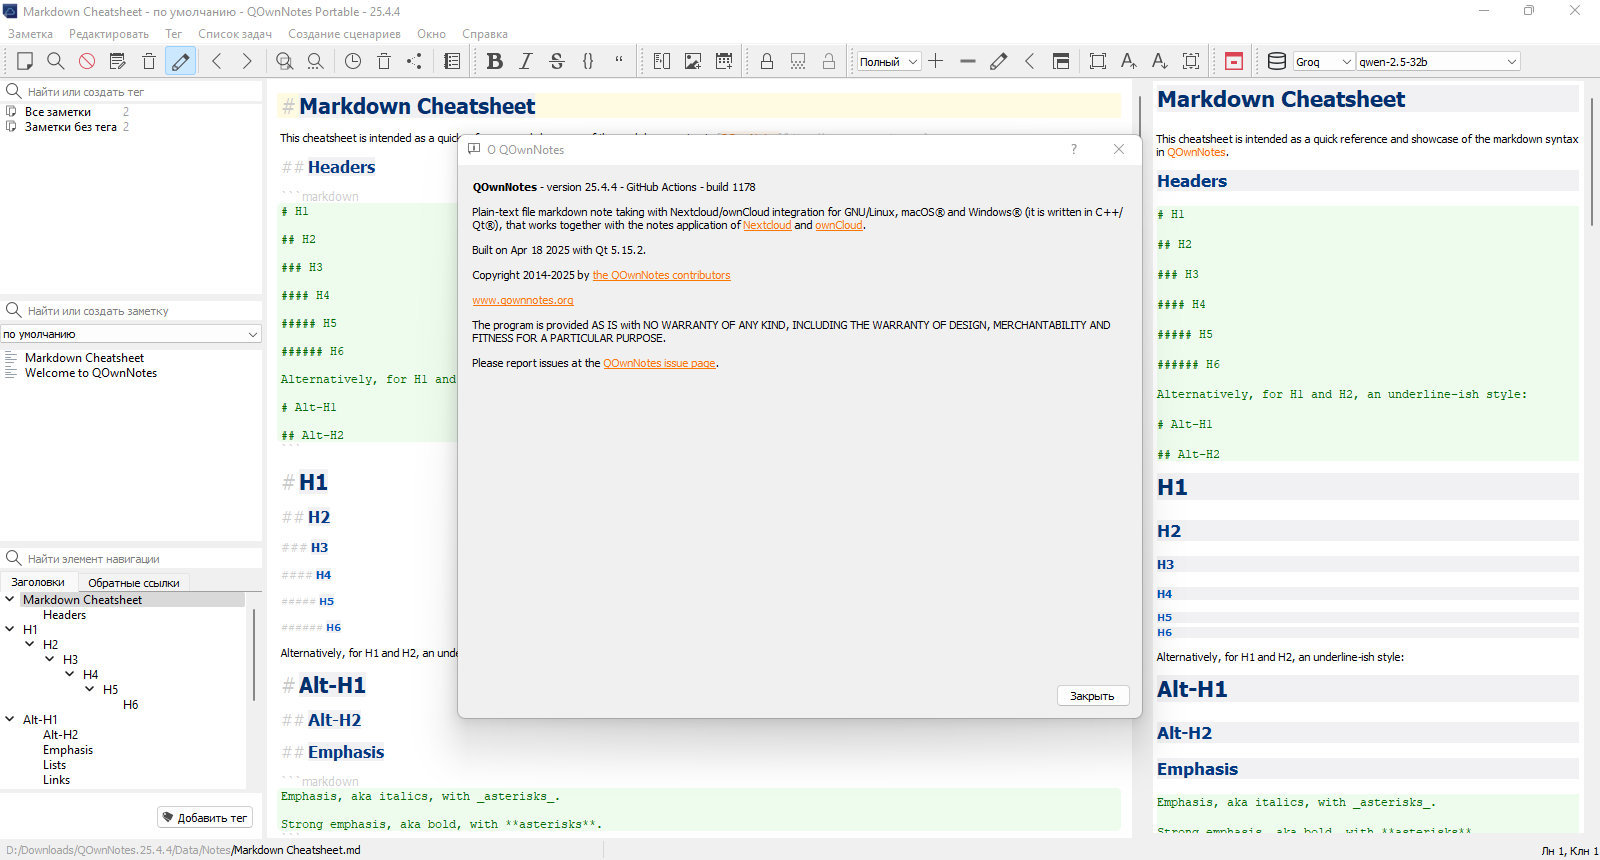Open the Редактировать menu
1600x860 pixels.
(109, 34)
